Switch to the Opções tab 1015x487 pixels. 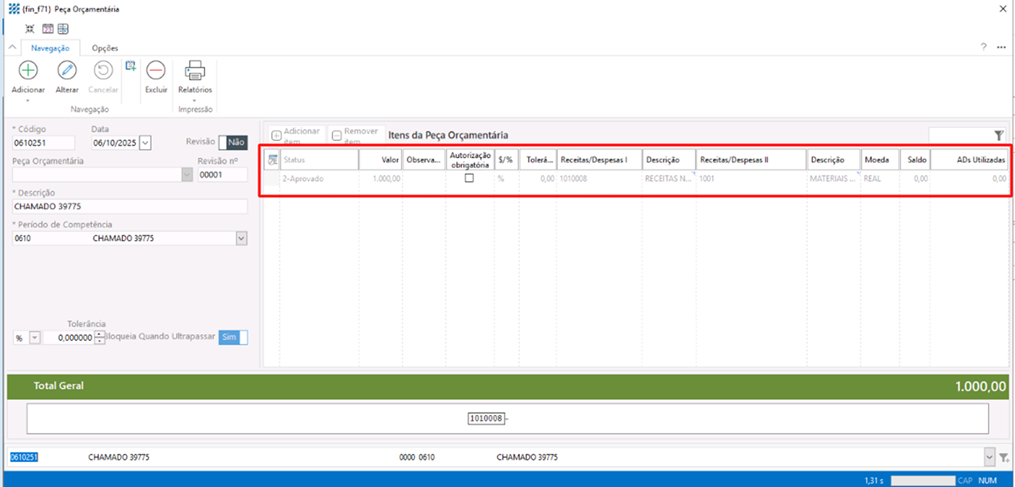(105, 47)
